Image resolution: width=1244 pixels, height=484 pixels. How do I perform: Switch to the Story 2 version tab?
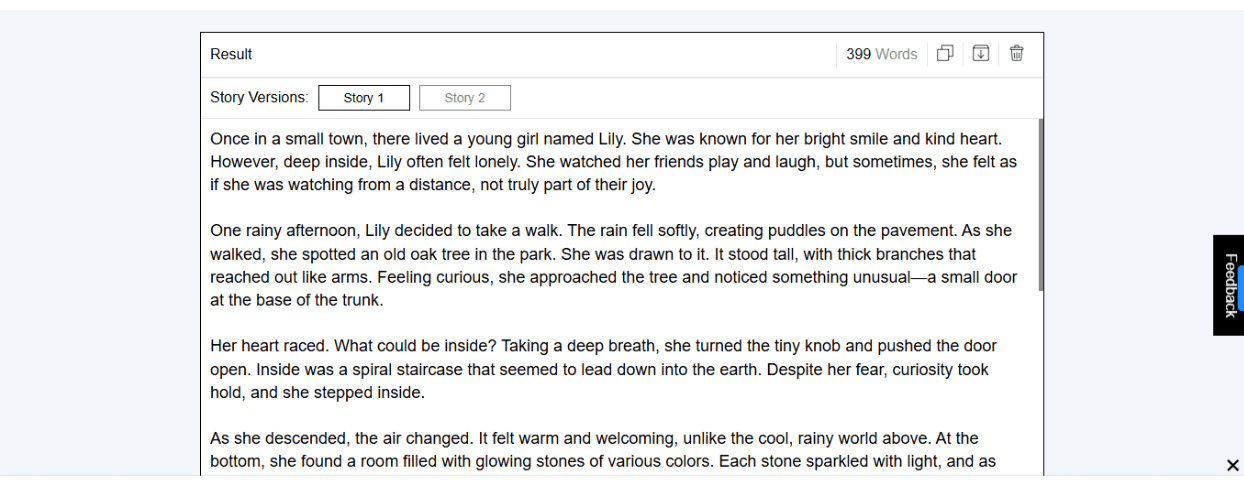[465, 98]
